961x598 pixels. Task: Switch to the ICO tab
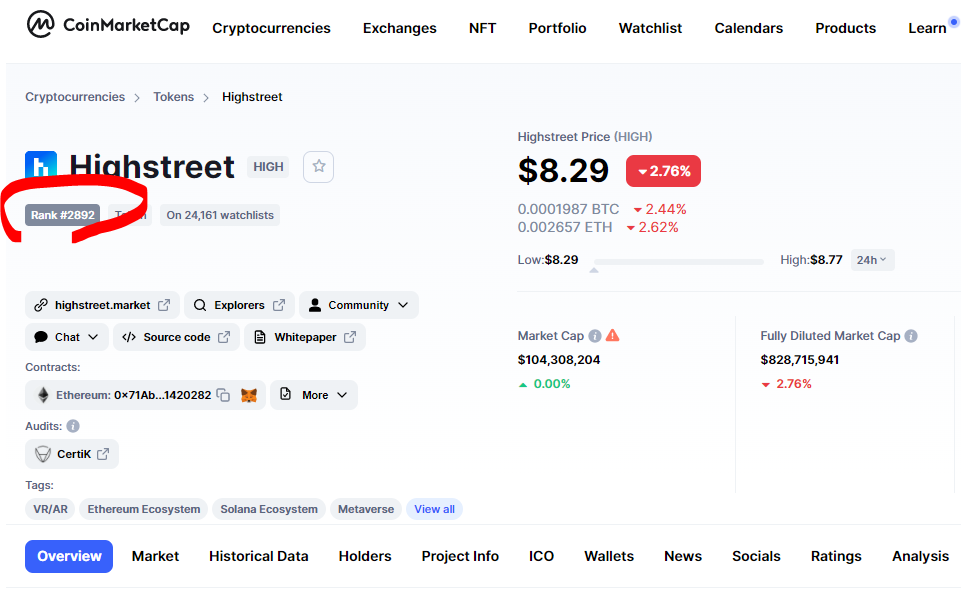541,556
